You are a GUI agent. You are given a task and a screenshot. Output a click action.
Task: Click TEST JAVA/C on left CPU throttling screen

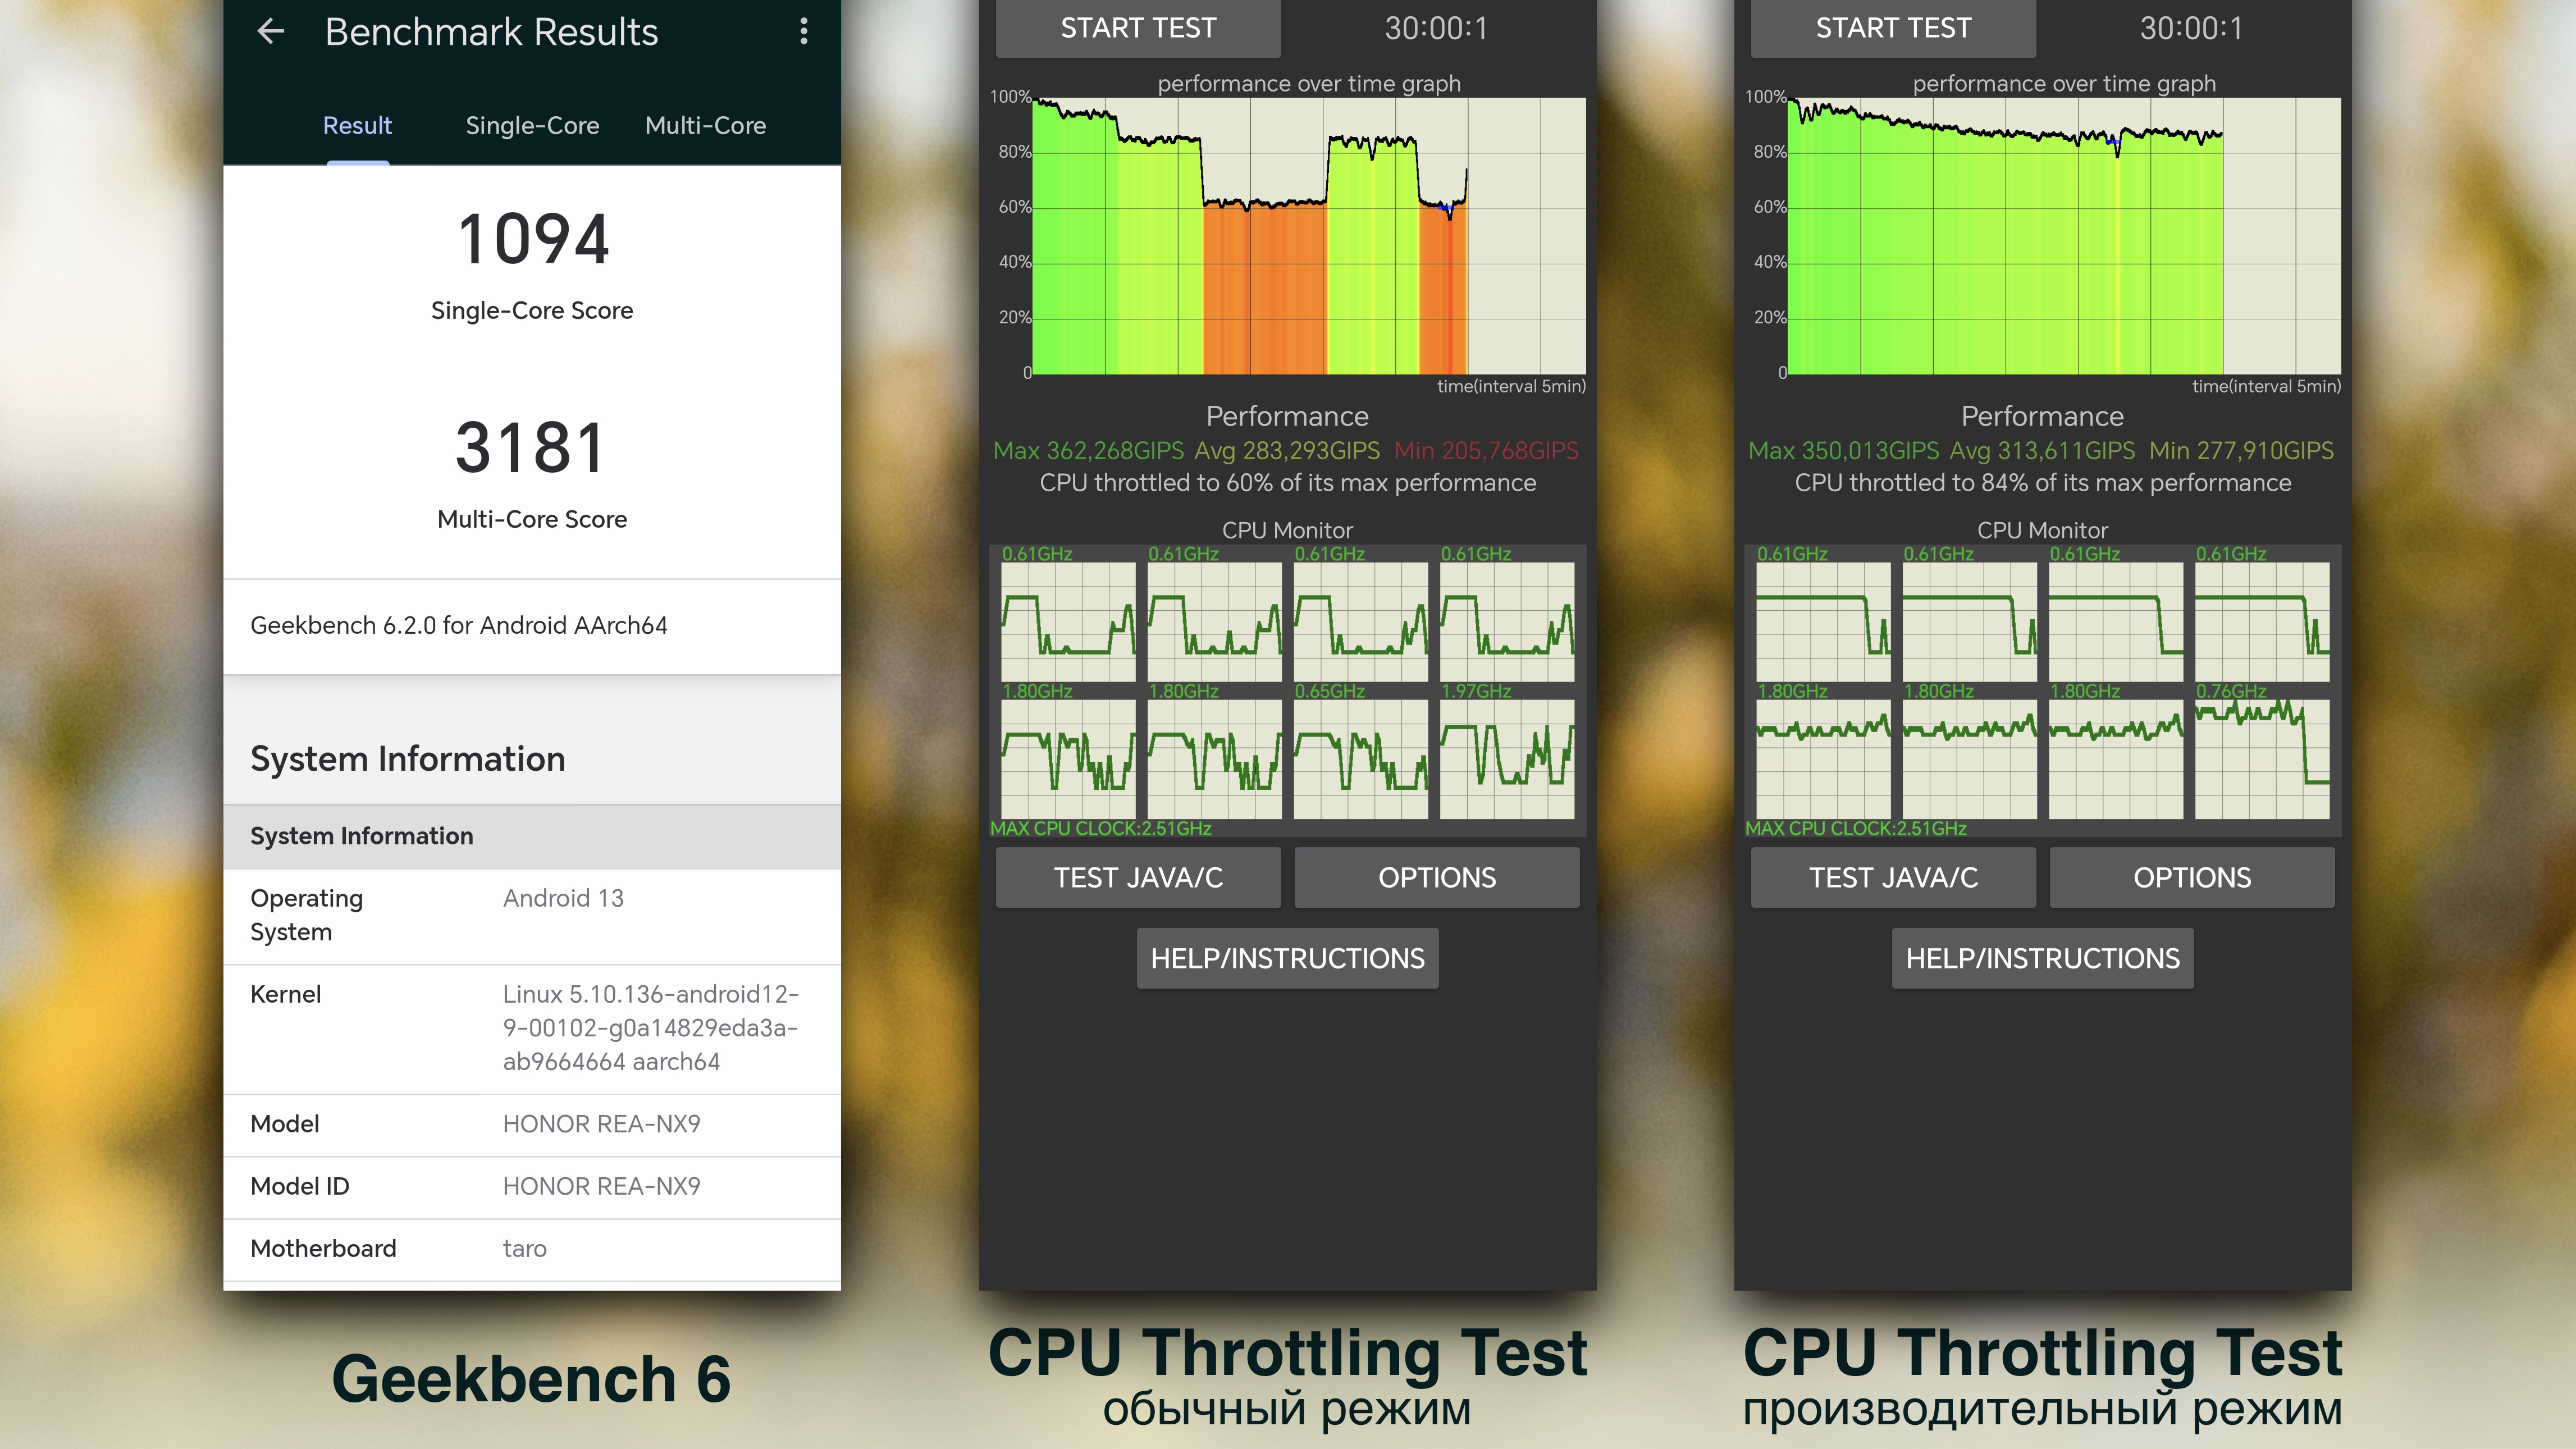[x=1138, y=876]
